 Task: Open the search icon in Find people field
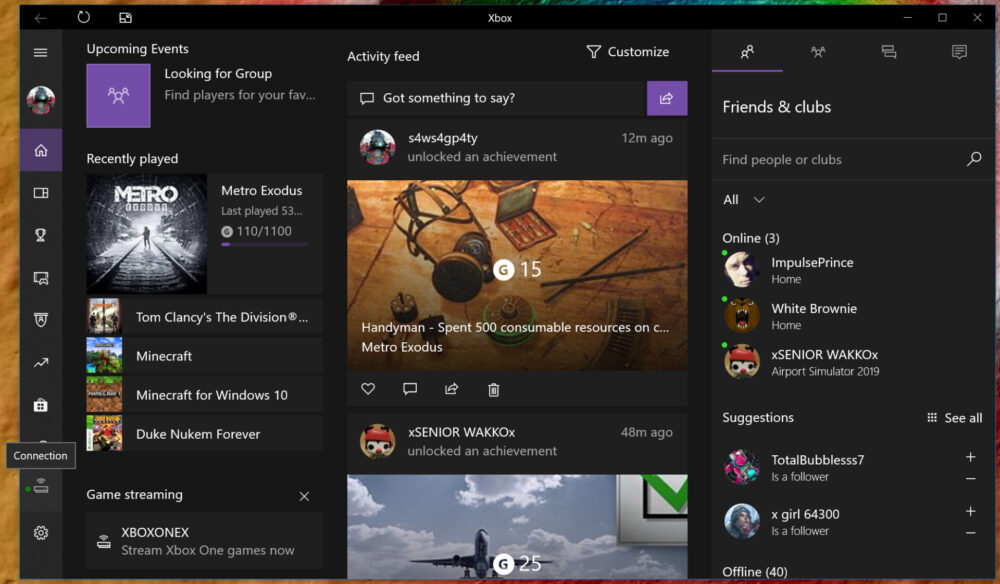(974, 158)
